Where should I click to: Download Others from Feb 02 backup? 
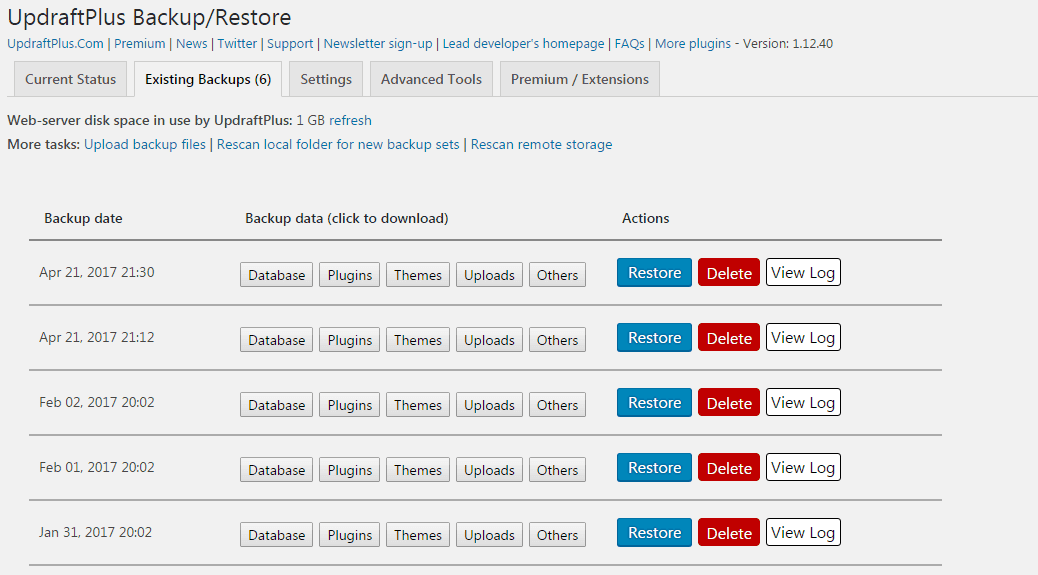click(557, 405)
